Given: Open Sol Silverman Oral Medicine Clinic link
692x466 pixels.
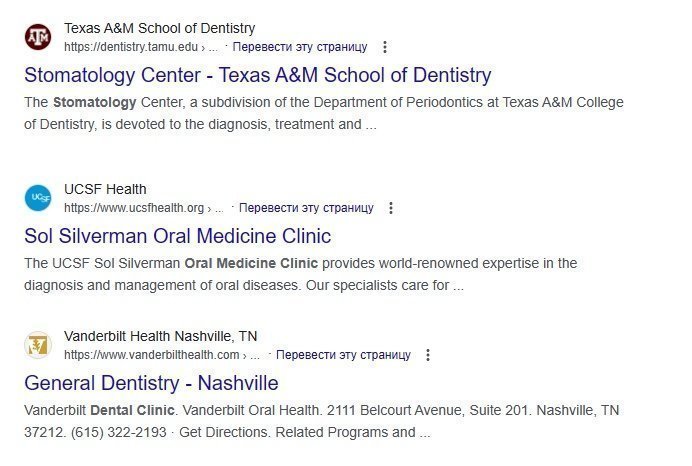Looking at the screenshot, I should pos(177,236).
